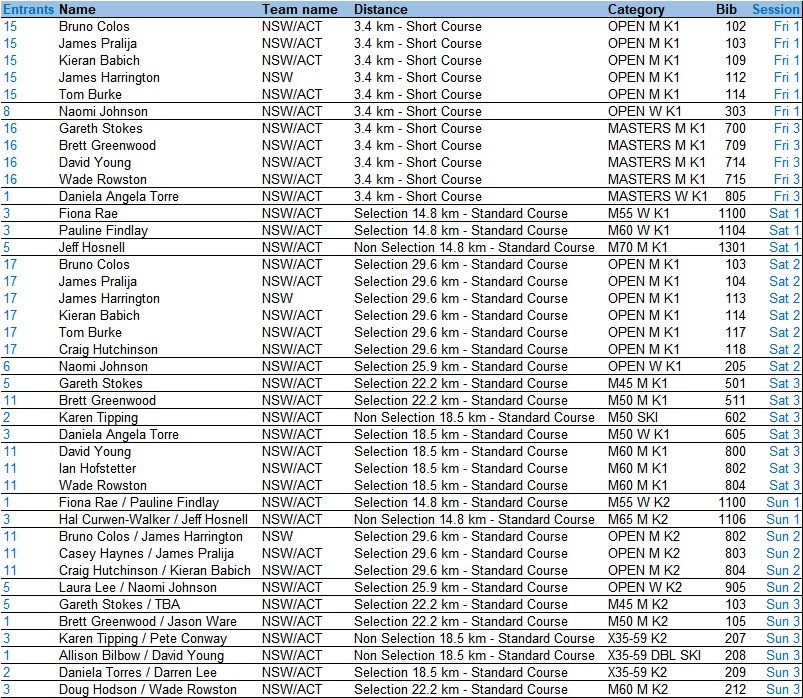Viewport: 803px width, 698px height.
Task: Click bib number 205
Action: (x=735, y=367)
